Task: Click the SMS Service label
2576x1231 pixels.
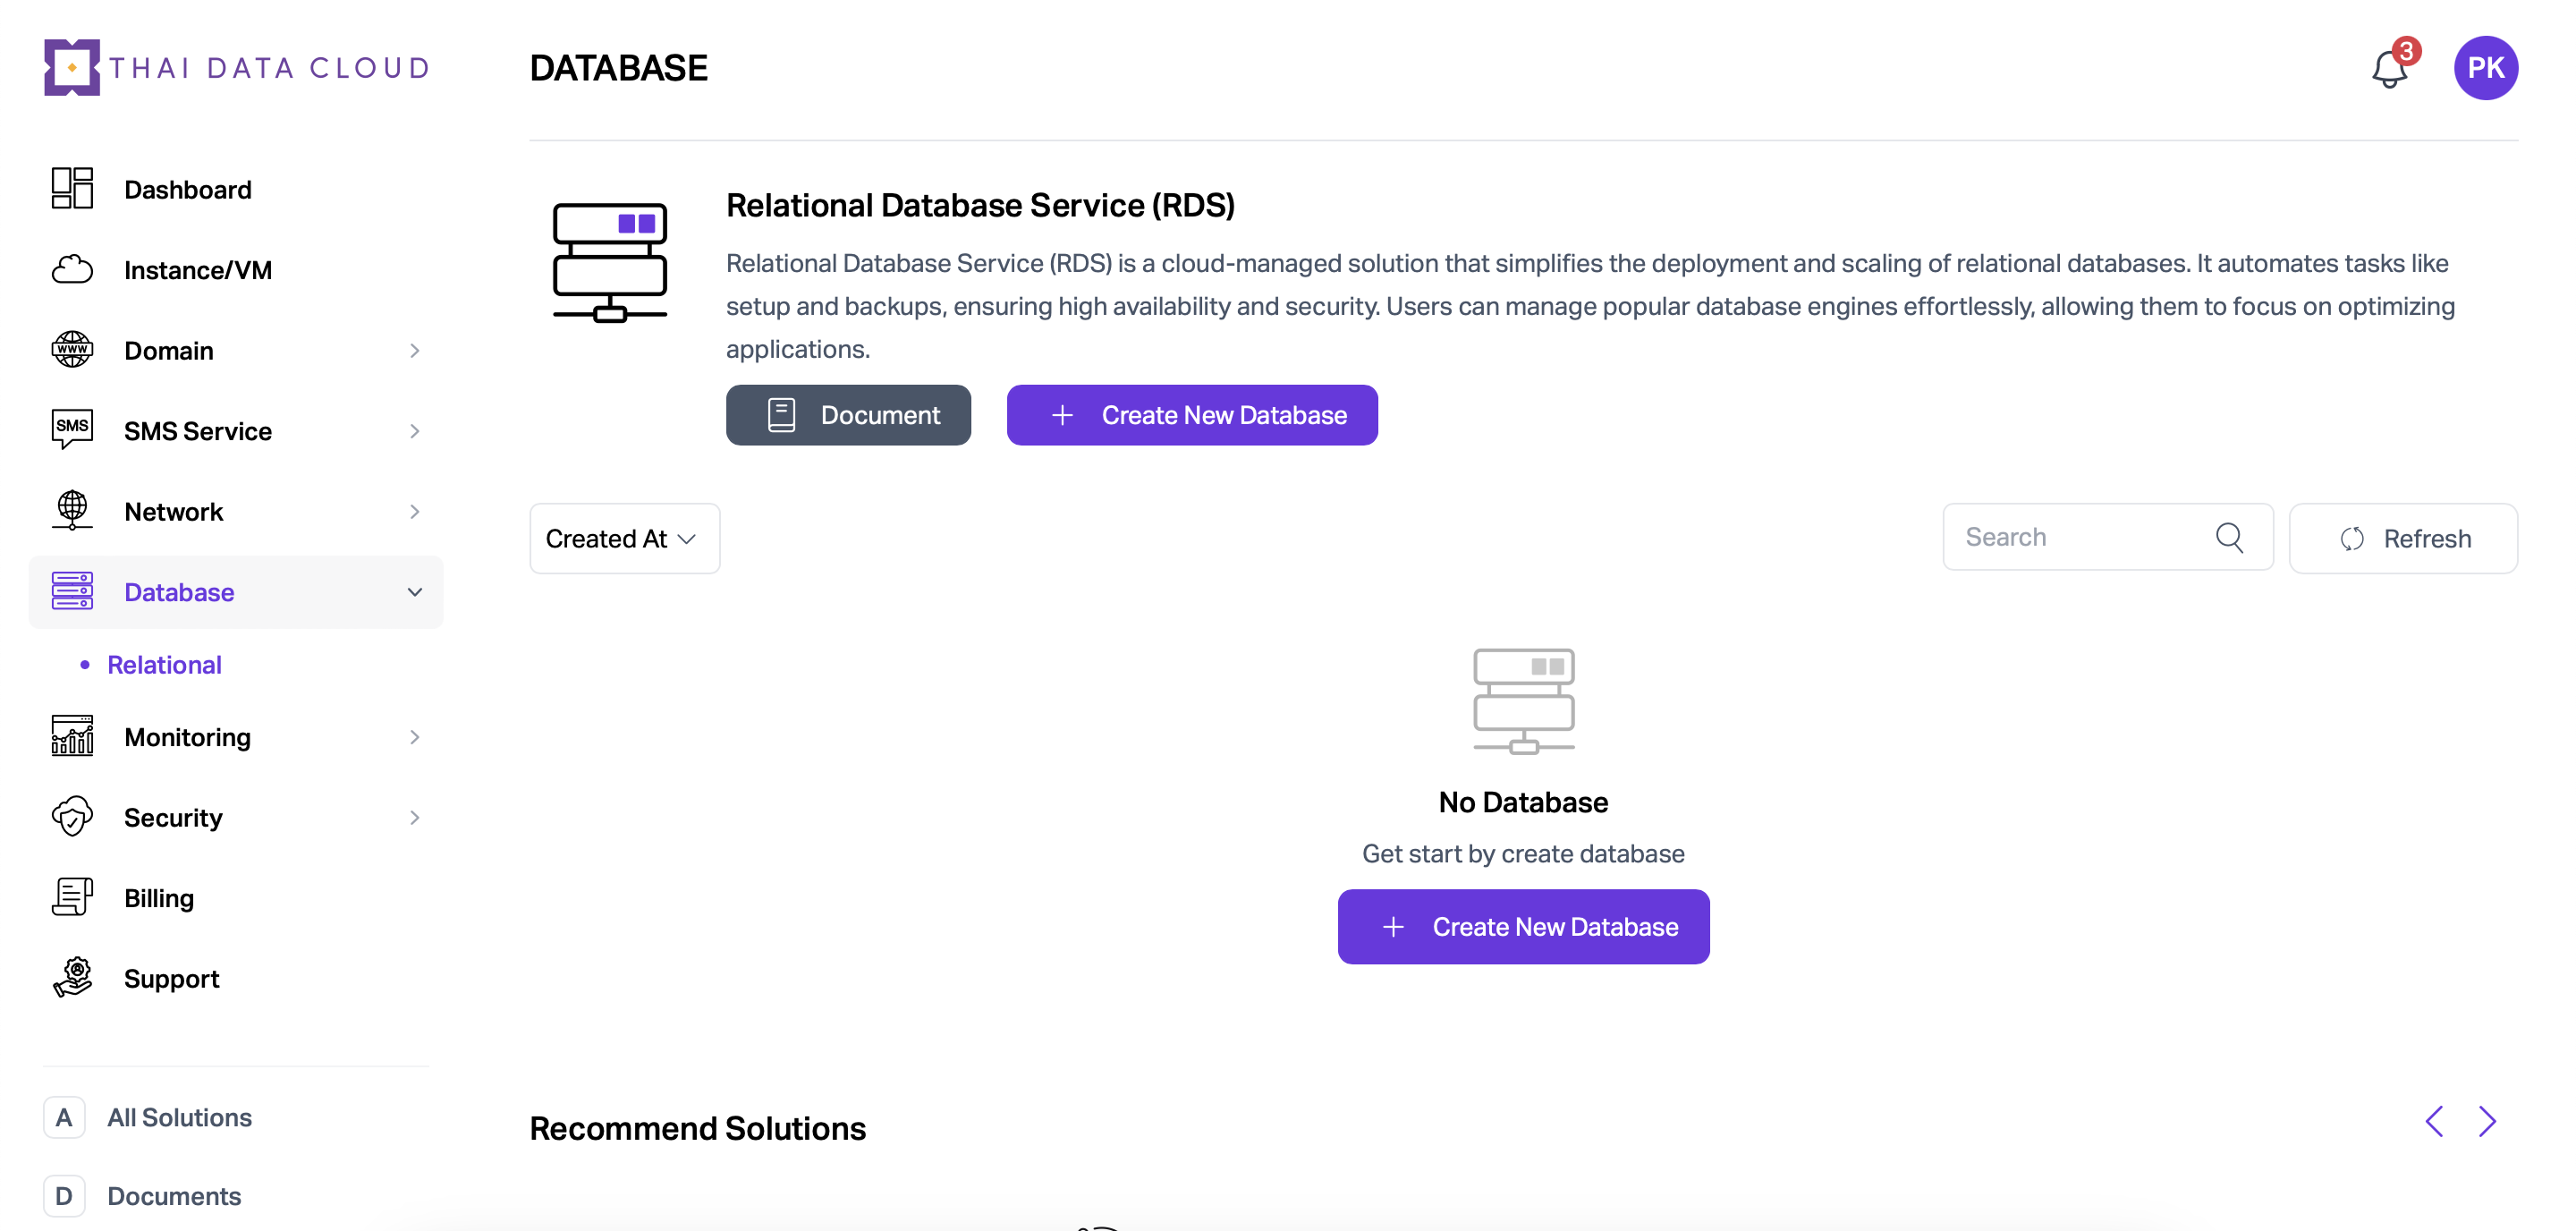Action: click(198, 431)
